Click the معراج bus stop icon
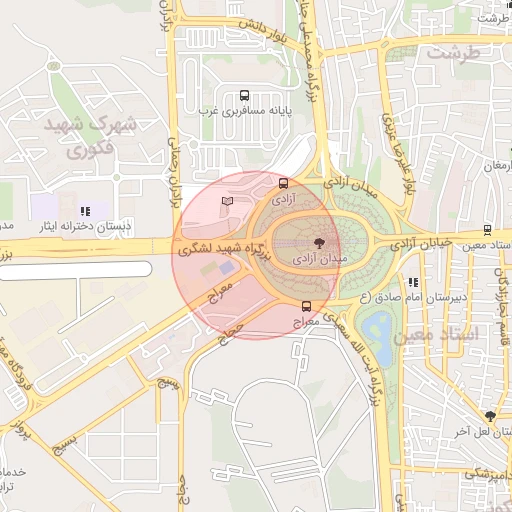 pos(307,306)
